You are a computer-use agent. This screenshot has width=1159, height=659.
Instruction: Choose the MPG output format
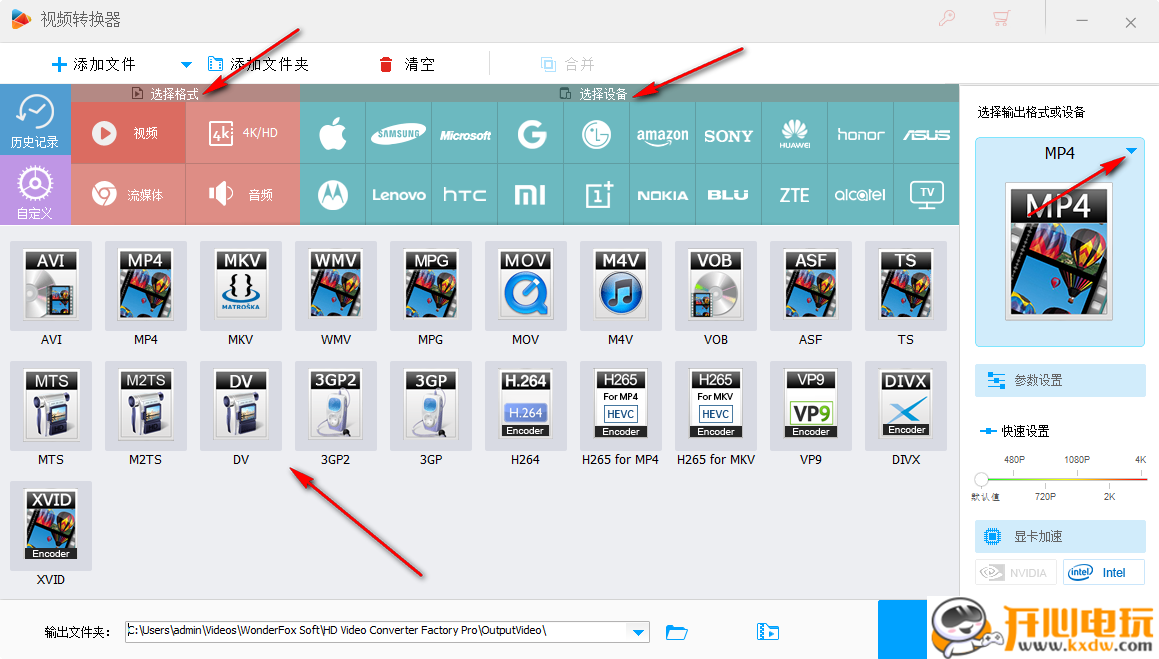click(x=431, y=286)
